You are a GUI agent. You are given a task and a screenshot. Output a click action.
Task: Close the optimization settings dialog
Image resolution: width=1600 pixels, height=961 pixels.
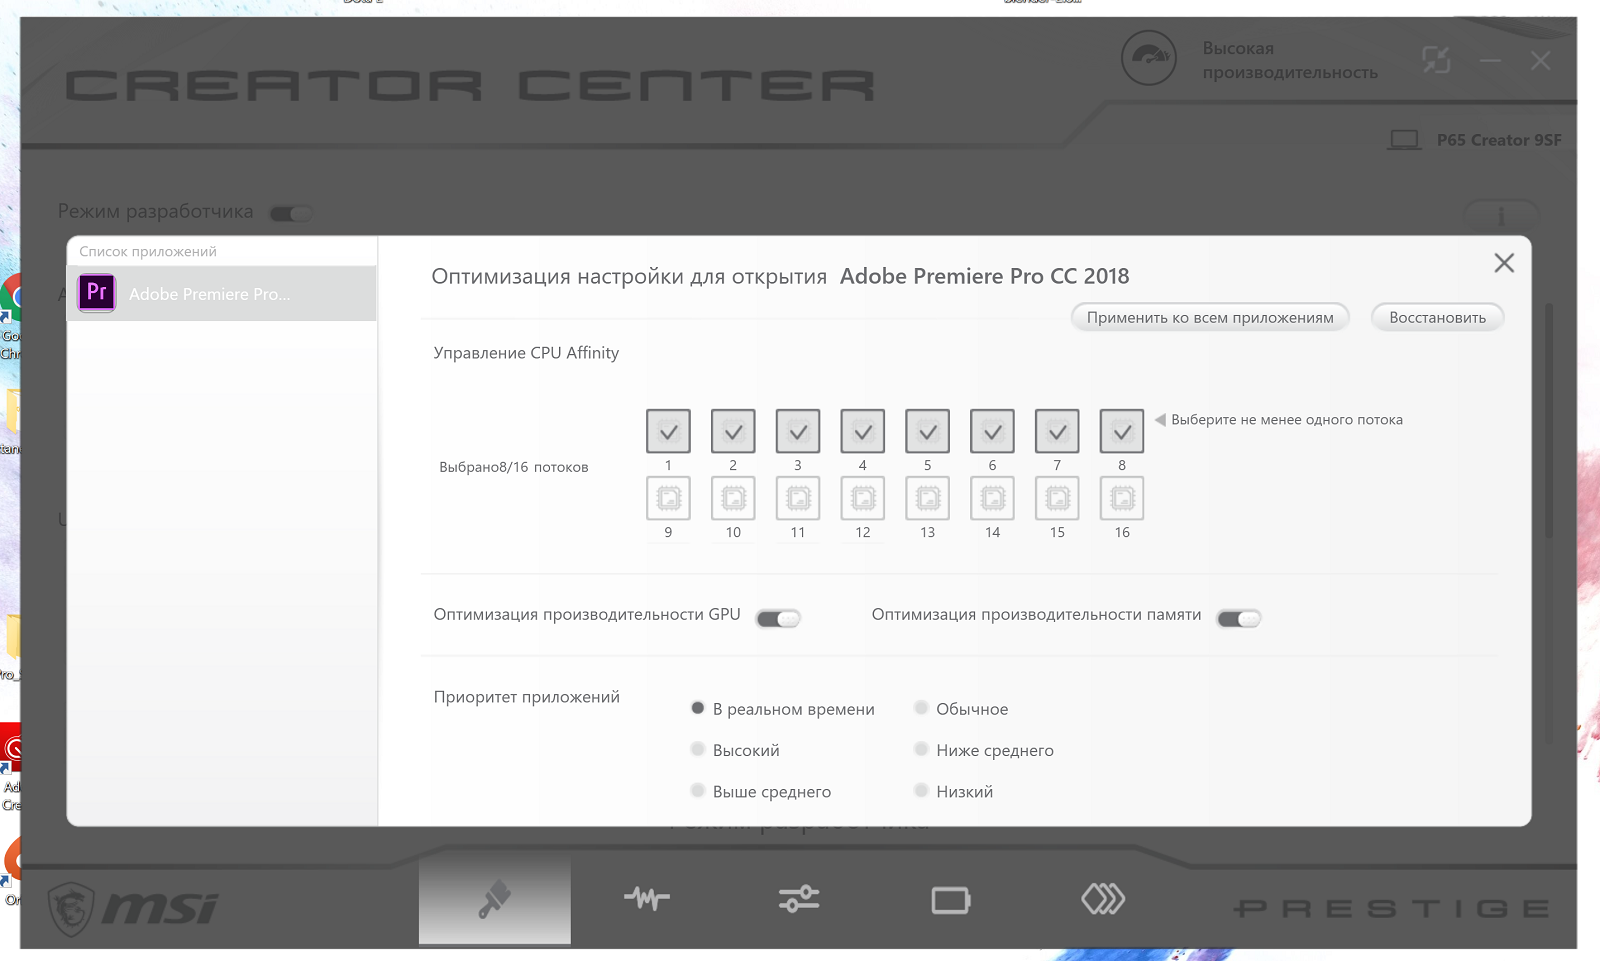[x=1504, y=263]
